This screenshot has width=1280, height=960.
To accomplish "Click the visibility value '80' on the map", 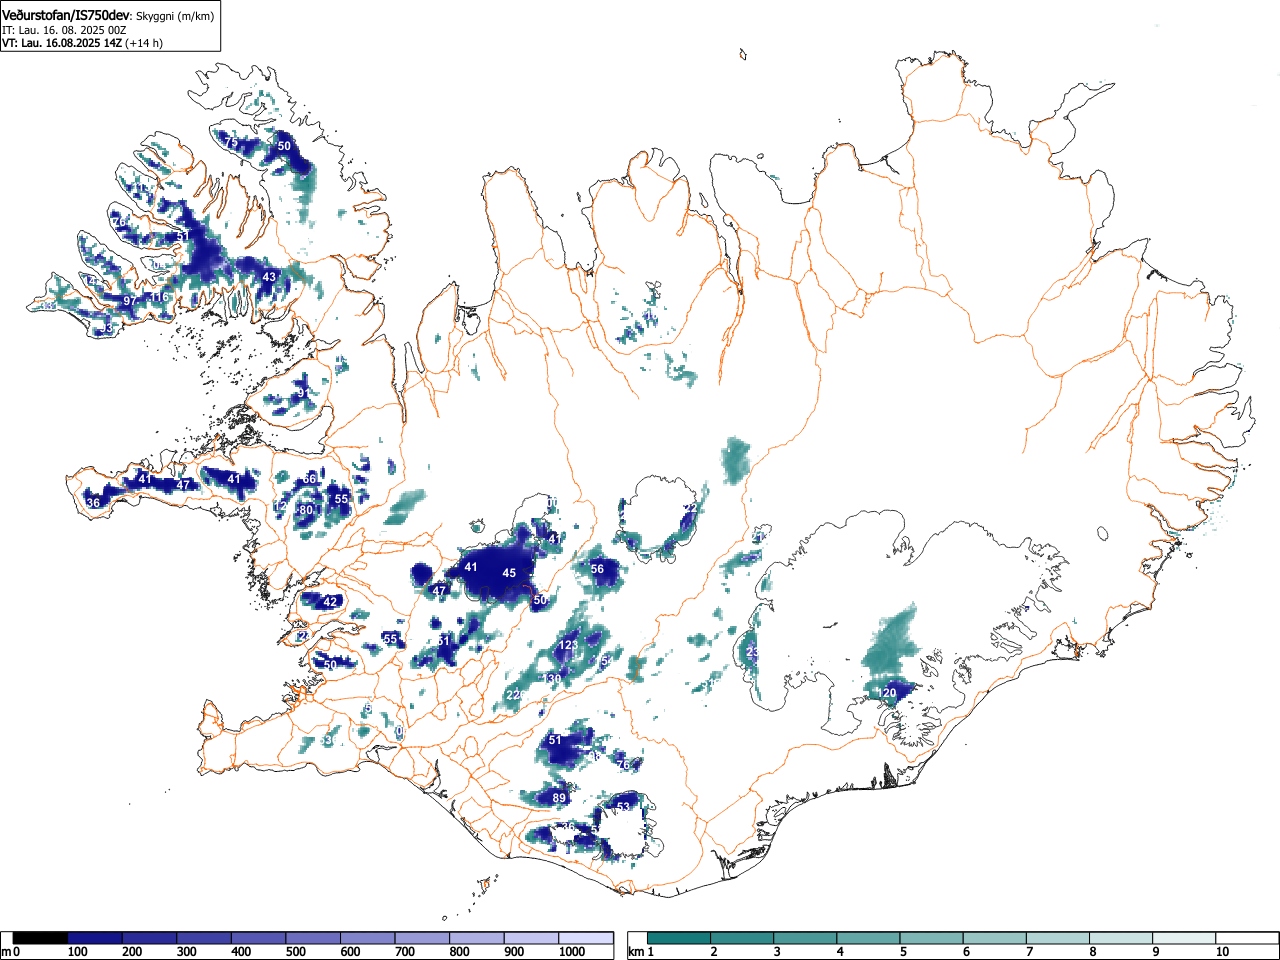I will 306,510.
